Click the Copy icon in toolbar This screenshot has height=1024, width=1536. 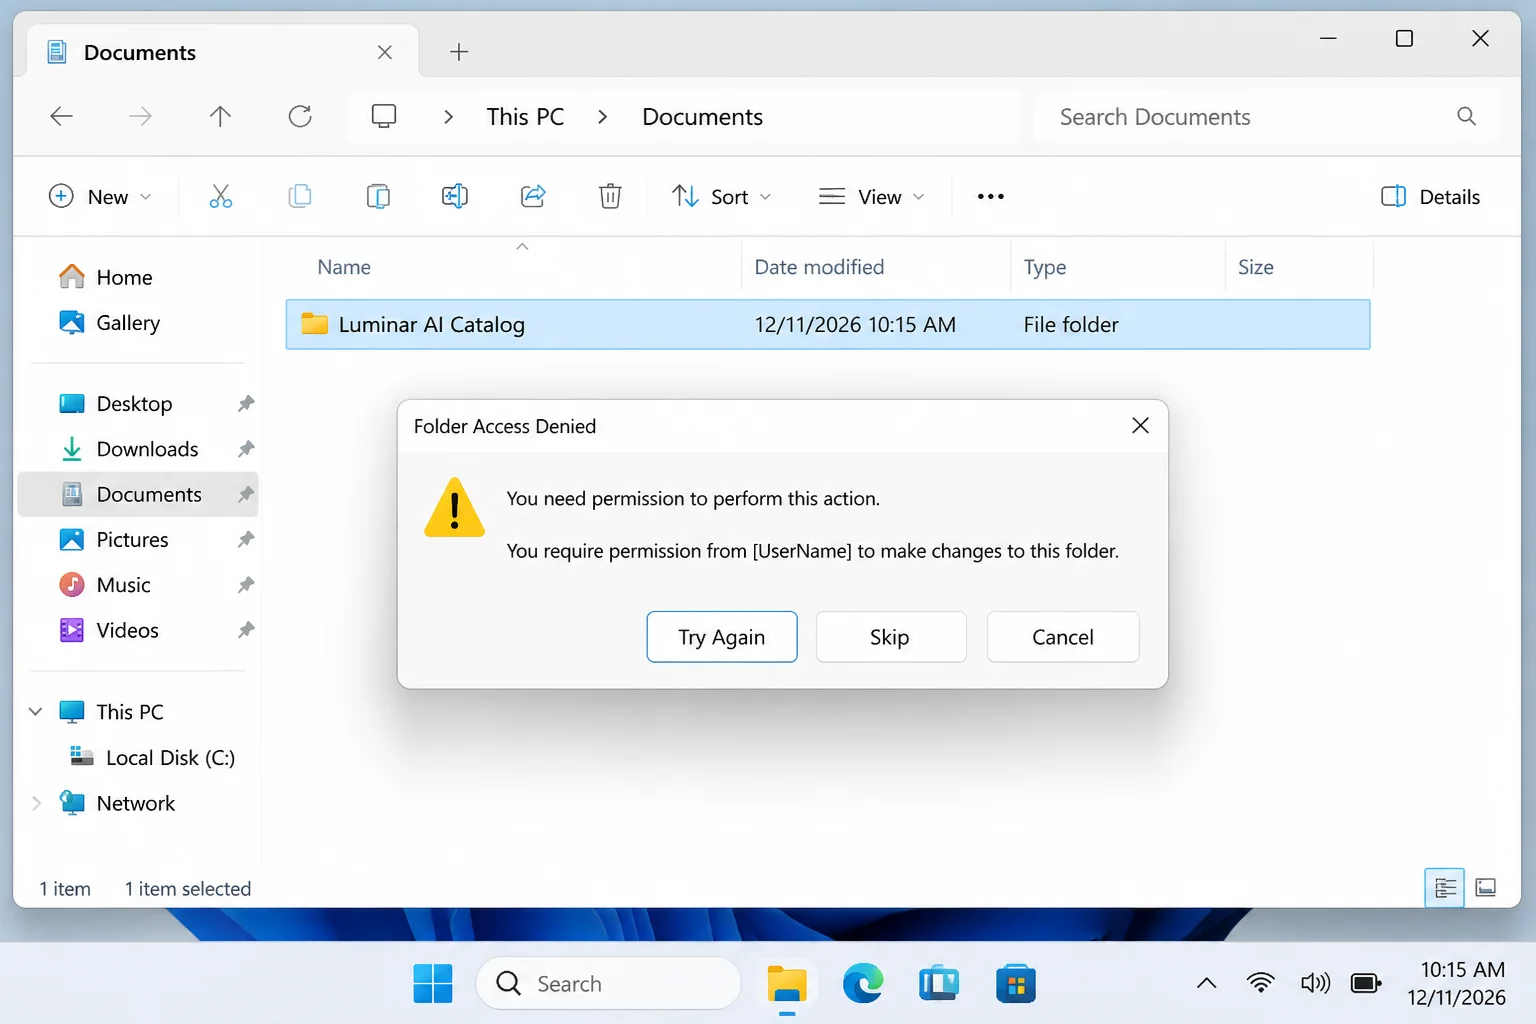click(299, 196)
